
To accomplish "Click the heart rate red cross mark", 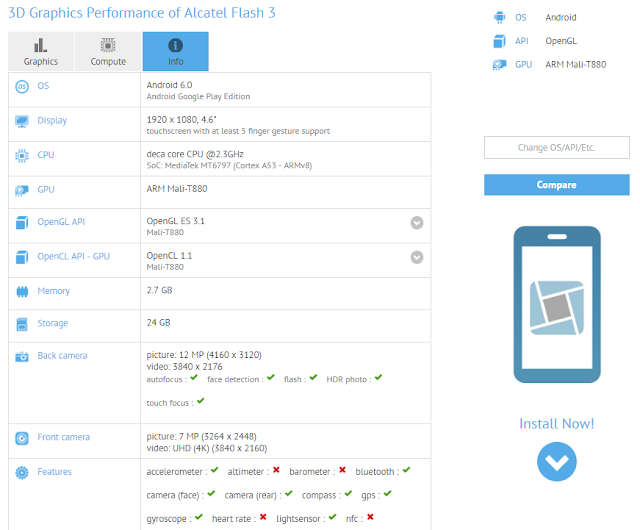I will (x=263, y=517).
